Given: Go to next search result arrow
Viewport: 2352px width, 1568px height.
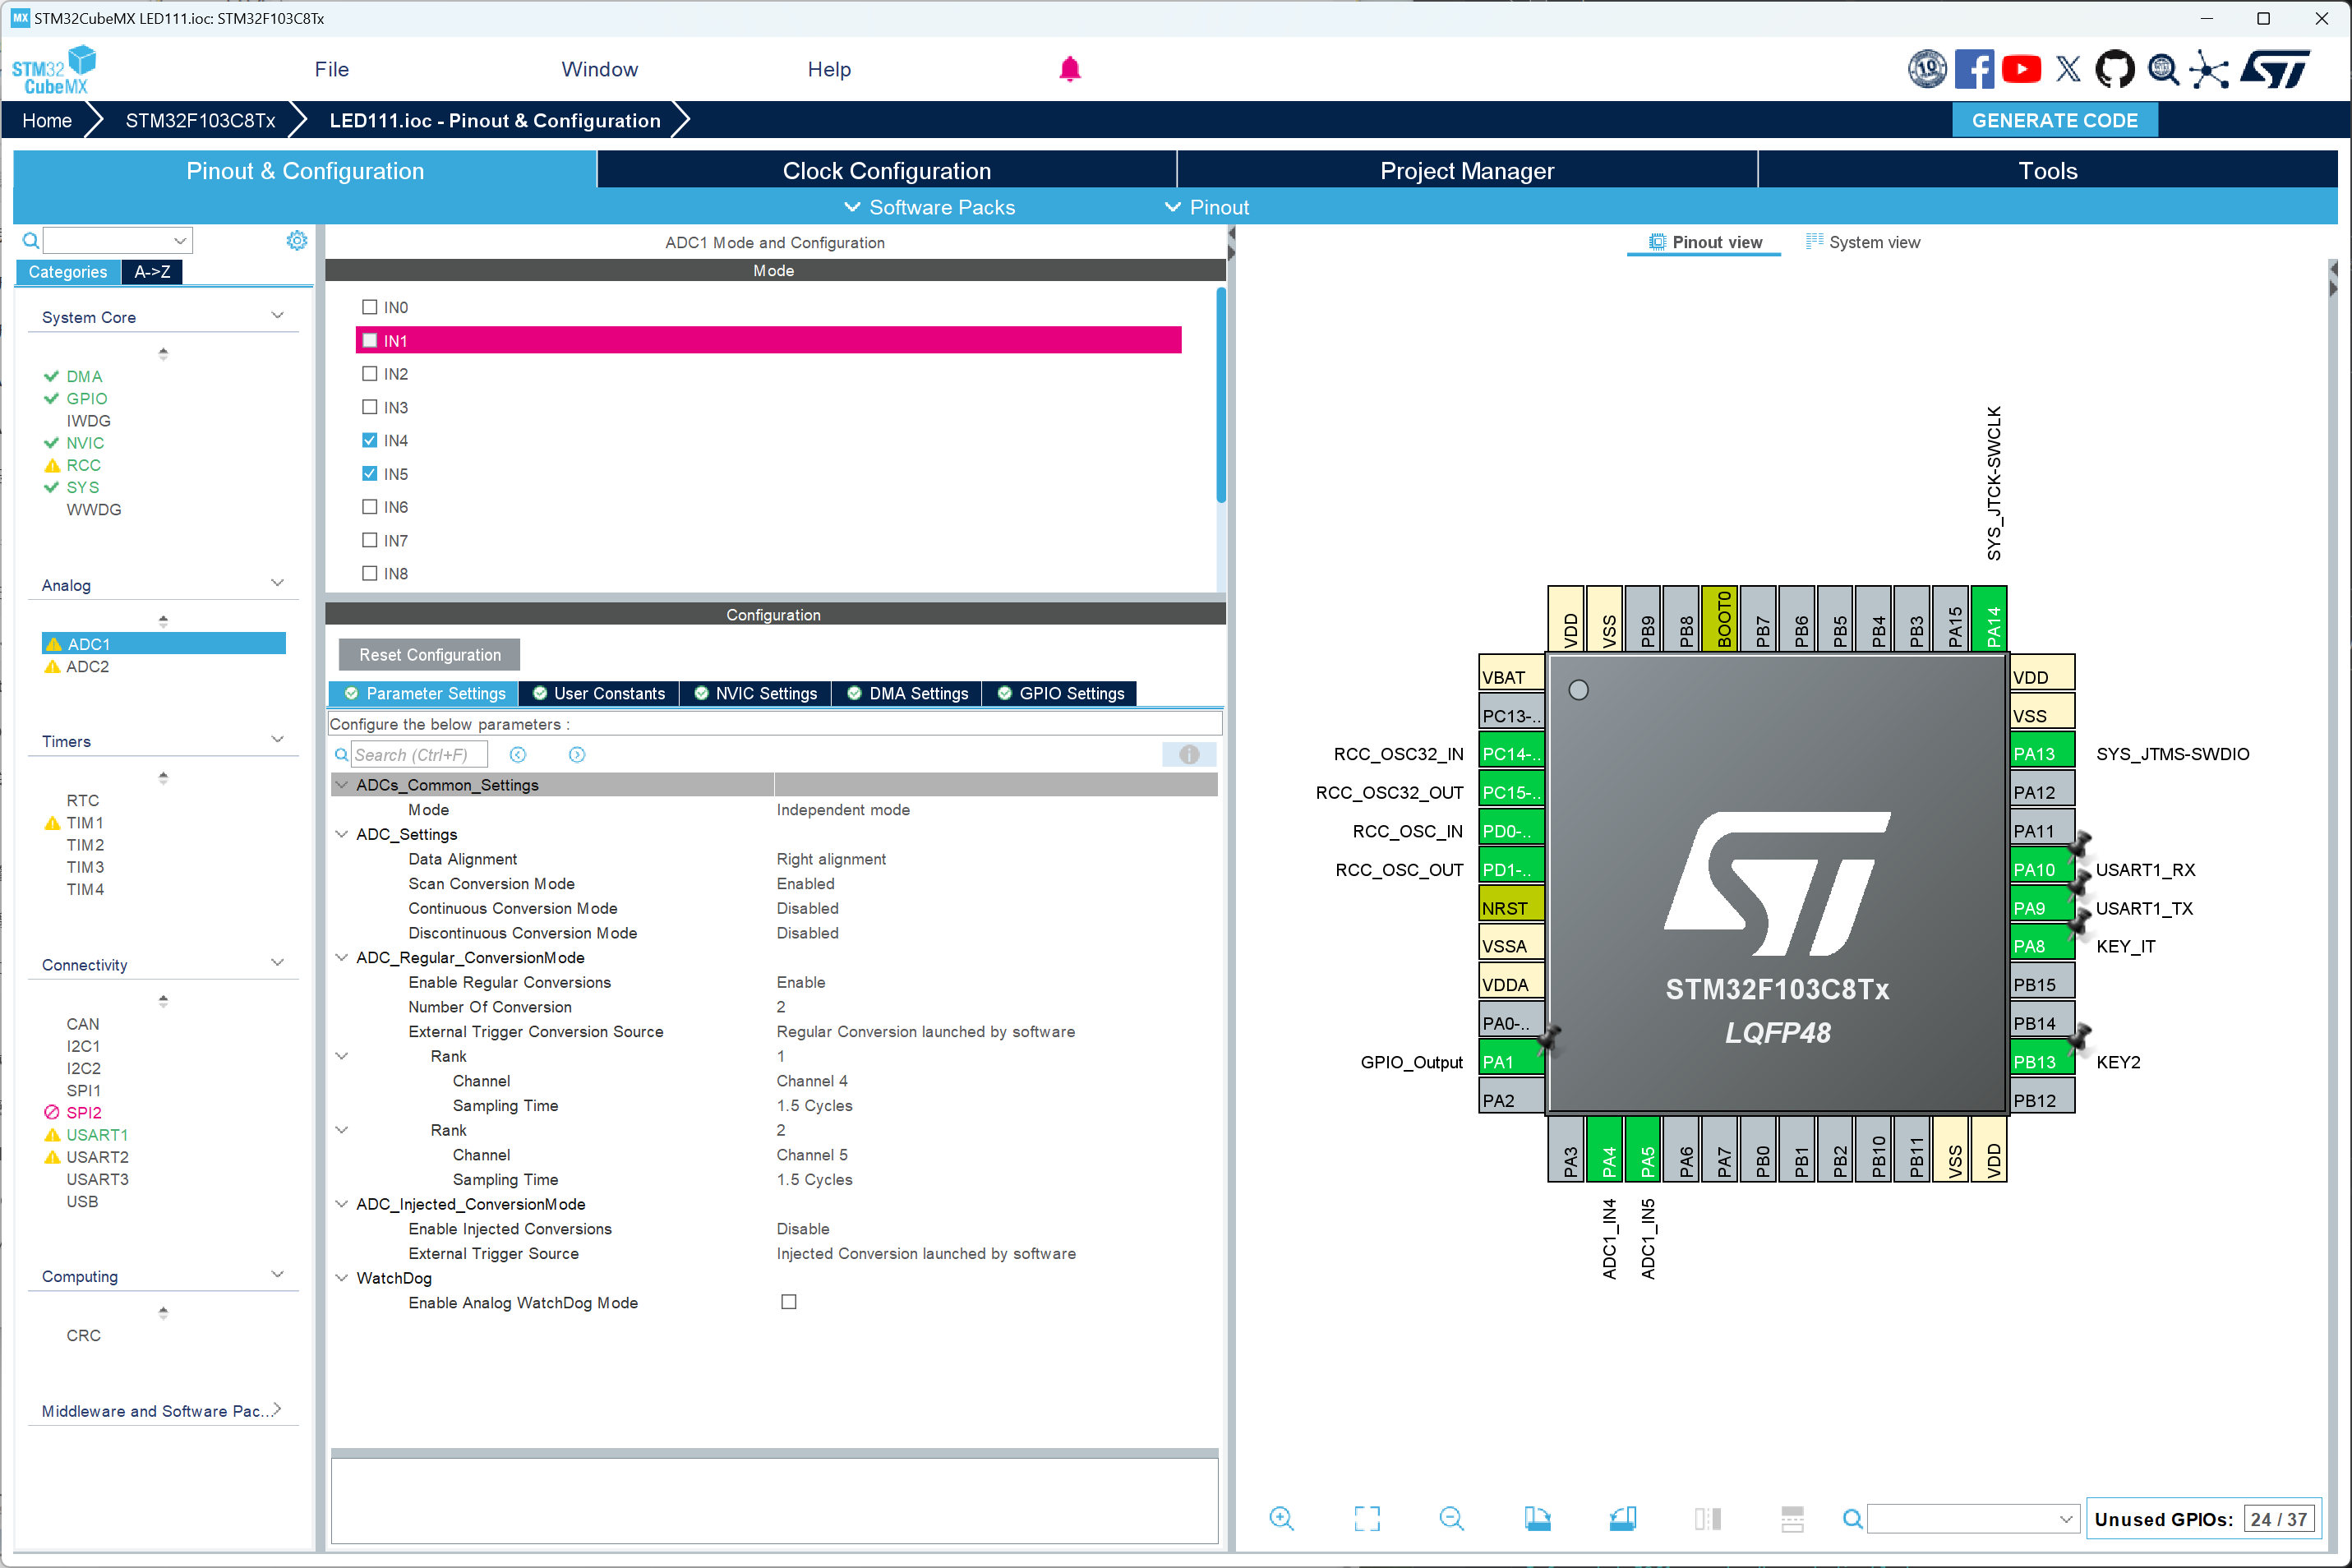Looking at the screenshot, I should [577, 755].
